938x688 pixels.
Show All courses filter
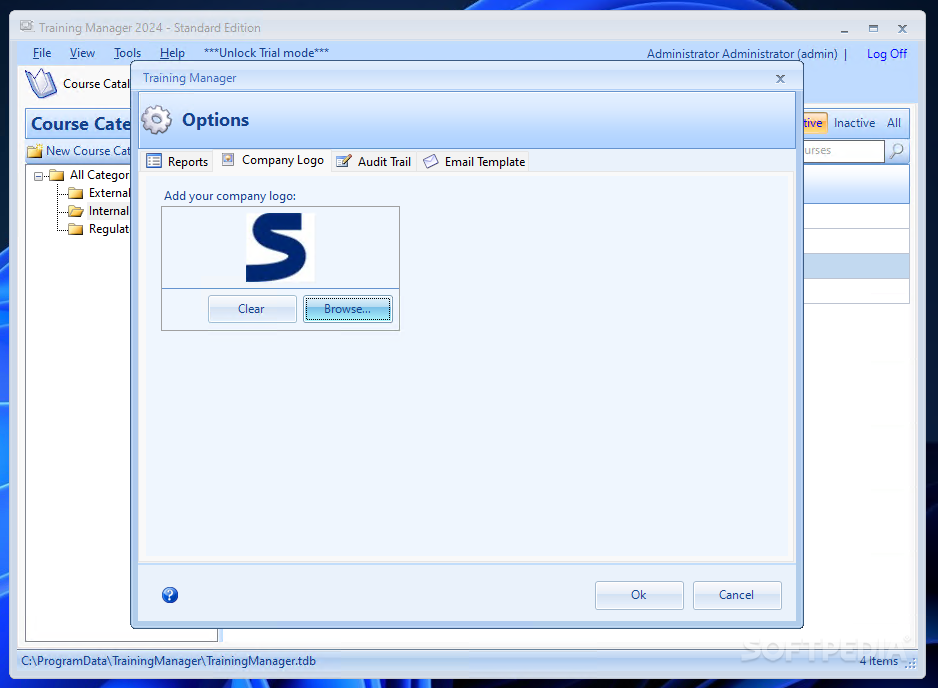coord(894,123)
